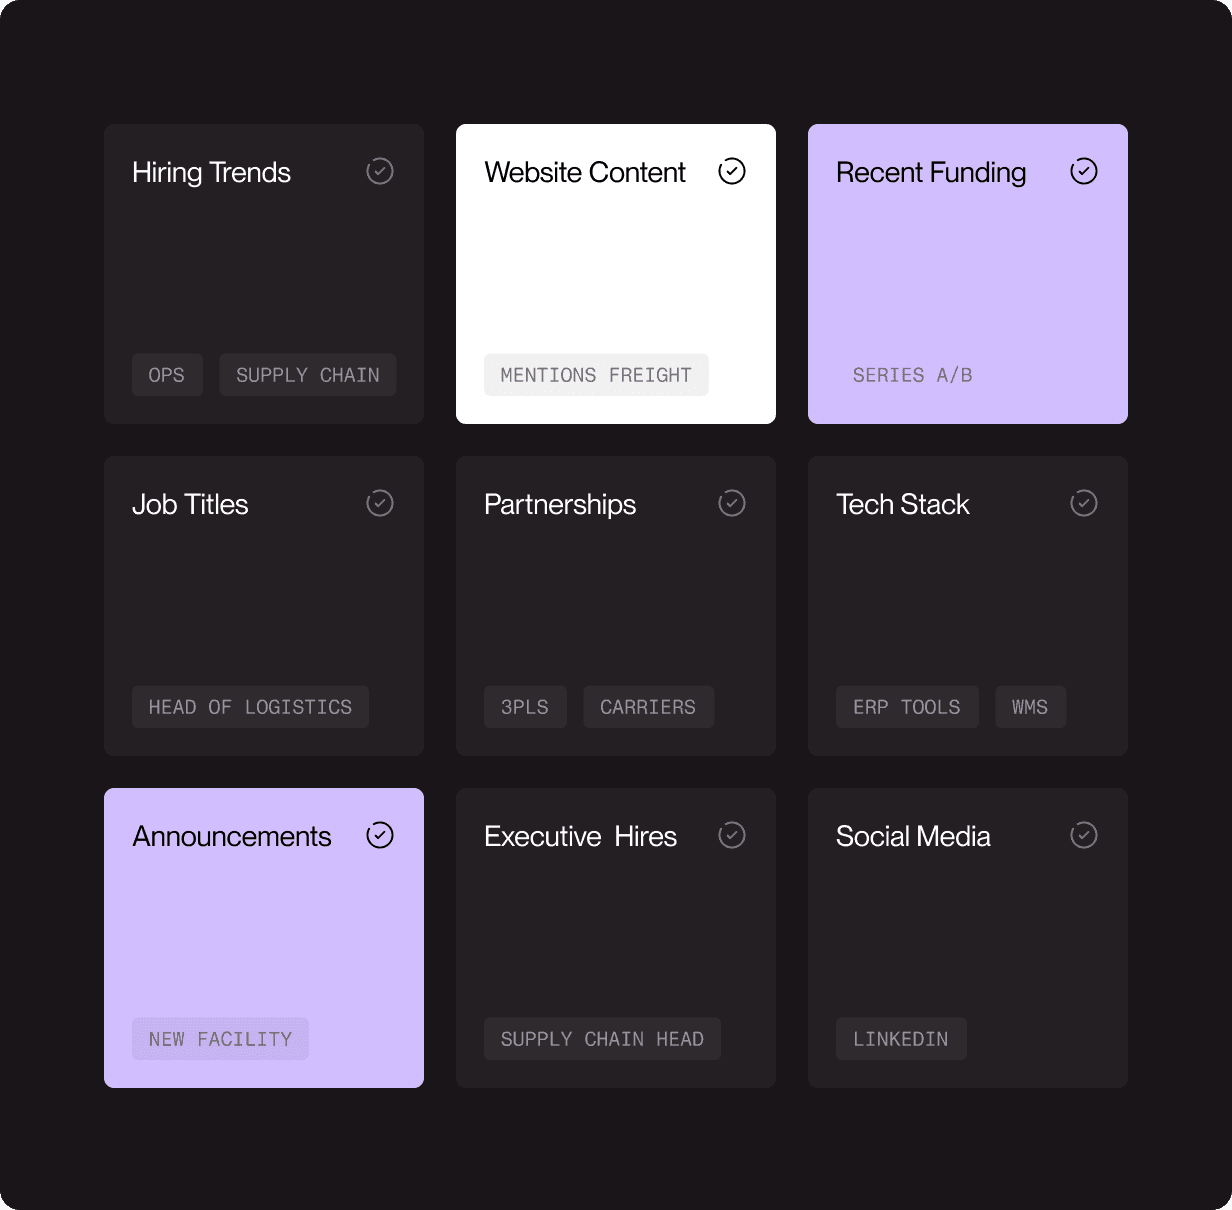Select the LINKEDIN tag
The width and height of the screenshot is (1232, 1210).
pos(901,1039)
